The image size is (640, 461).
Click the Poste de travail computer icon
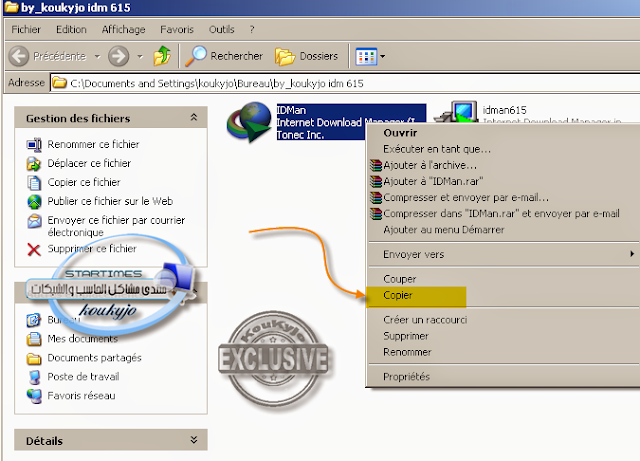[34, 377]
